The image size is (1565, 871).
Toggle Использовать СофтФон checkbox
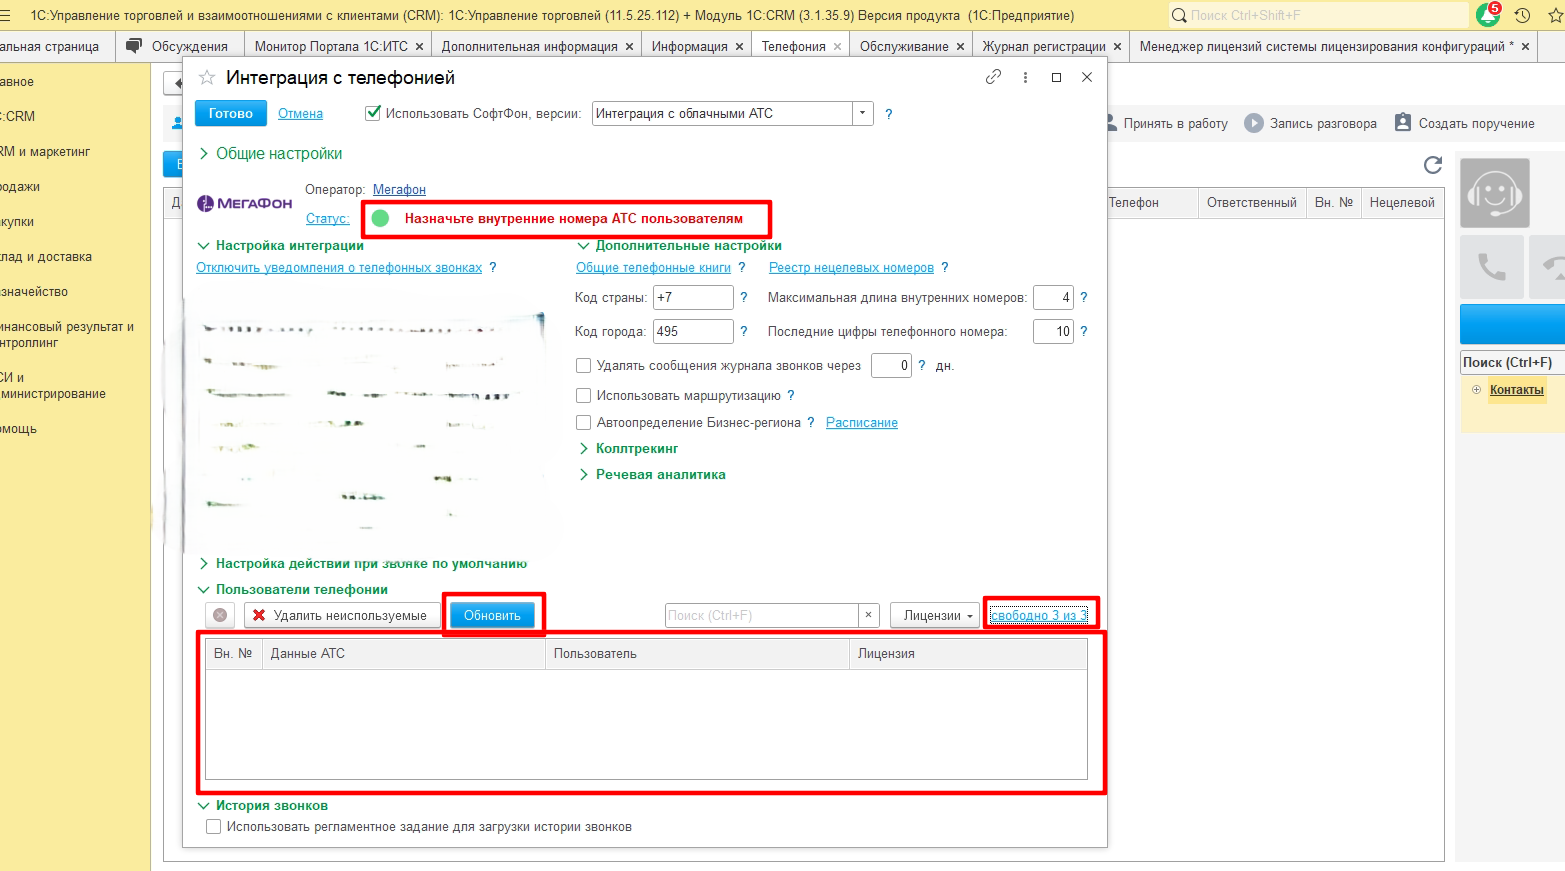point(373,113)
